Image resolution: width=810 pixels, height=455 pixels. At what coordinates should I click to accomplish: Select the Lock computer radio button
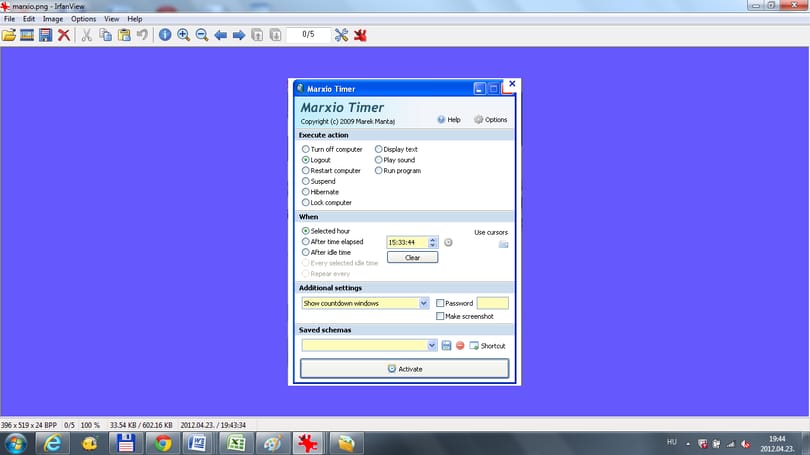(306, 202)
